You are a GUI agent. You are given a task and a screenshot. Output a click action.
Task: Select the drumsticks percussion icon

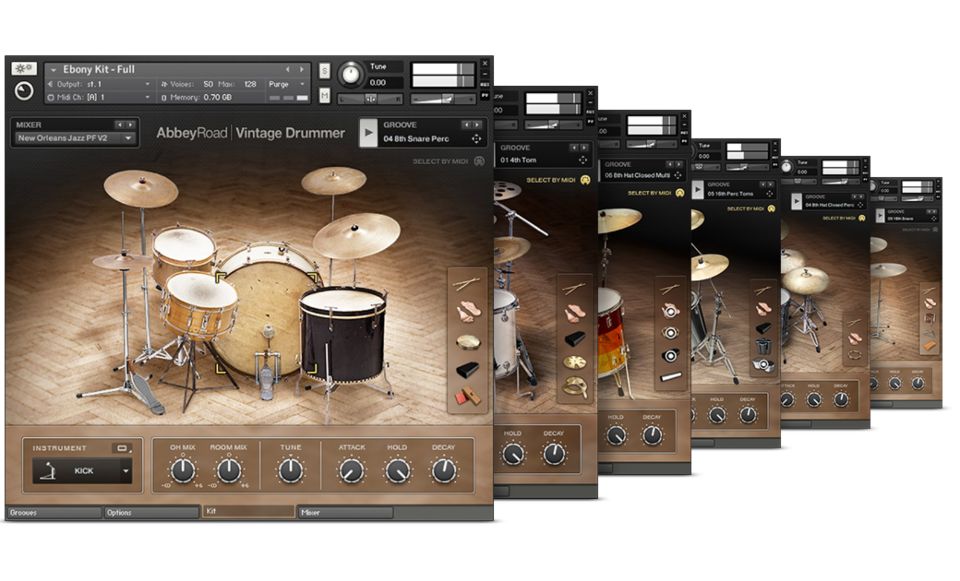click(467, 285)
